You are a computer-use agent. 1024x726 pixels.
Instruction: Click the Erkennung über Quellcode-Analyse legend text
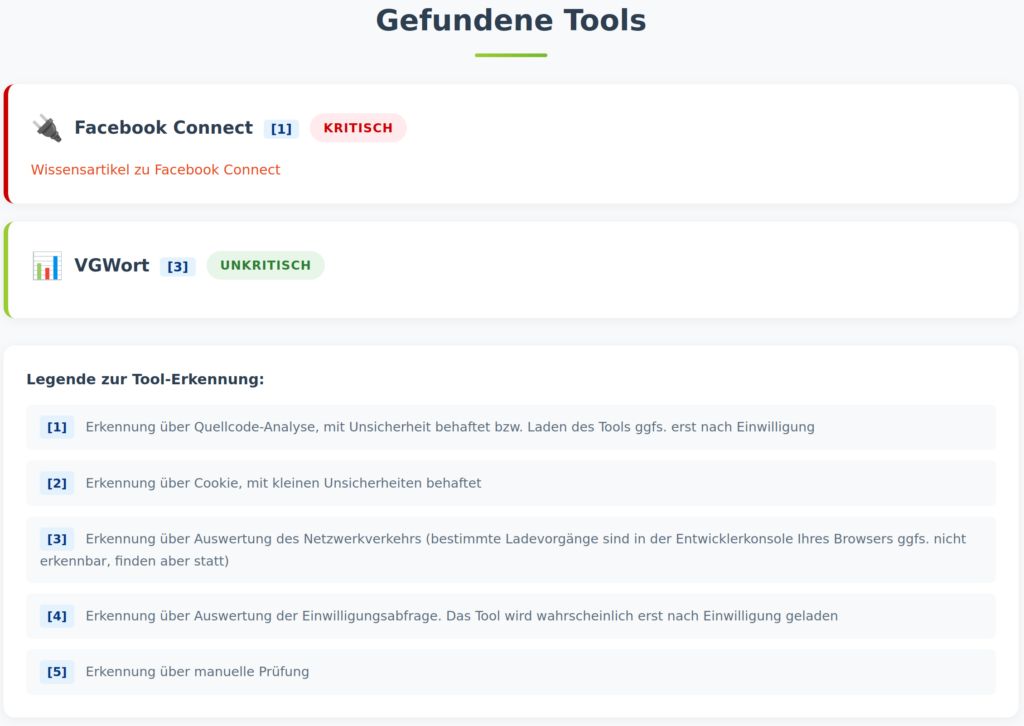click(x=450, y=427)
